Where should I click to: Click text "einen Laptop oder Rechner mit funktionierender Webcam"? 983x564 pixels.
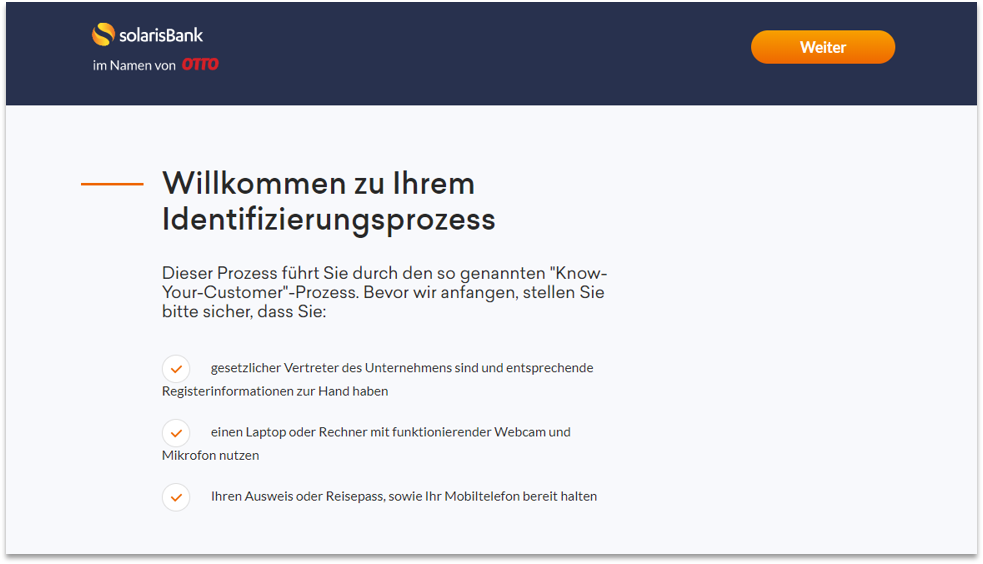click(x=378, y=432)
